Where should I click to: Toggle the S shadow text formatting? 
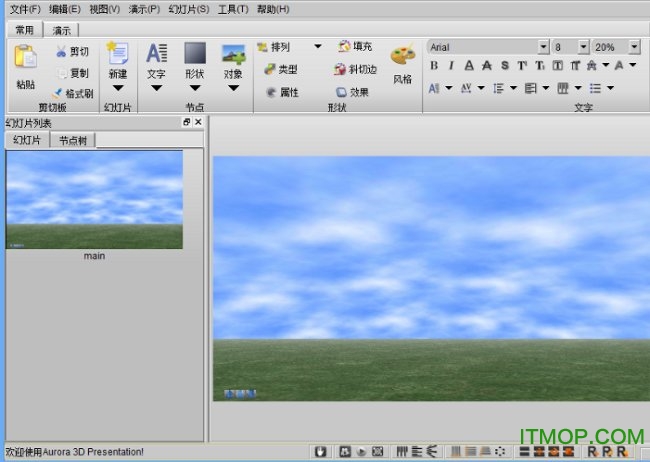pyautogui.click(x=505, y=66)
